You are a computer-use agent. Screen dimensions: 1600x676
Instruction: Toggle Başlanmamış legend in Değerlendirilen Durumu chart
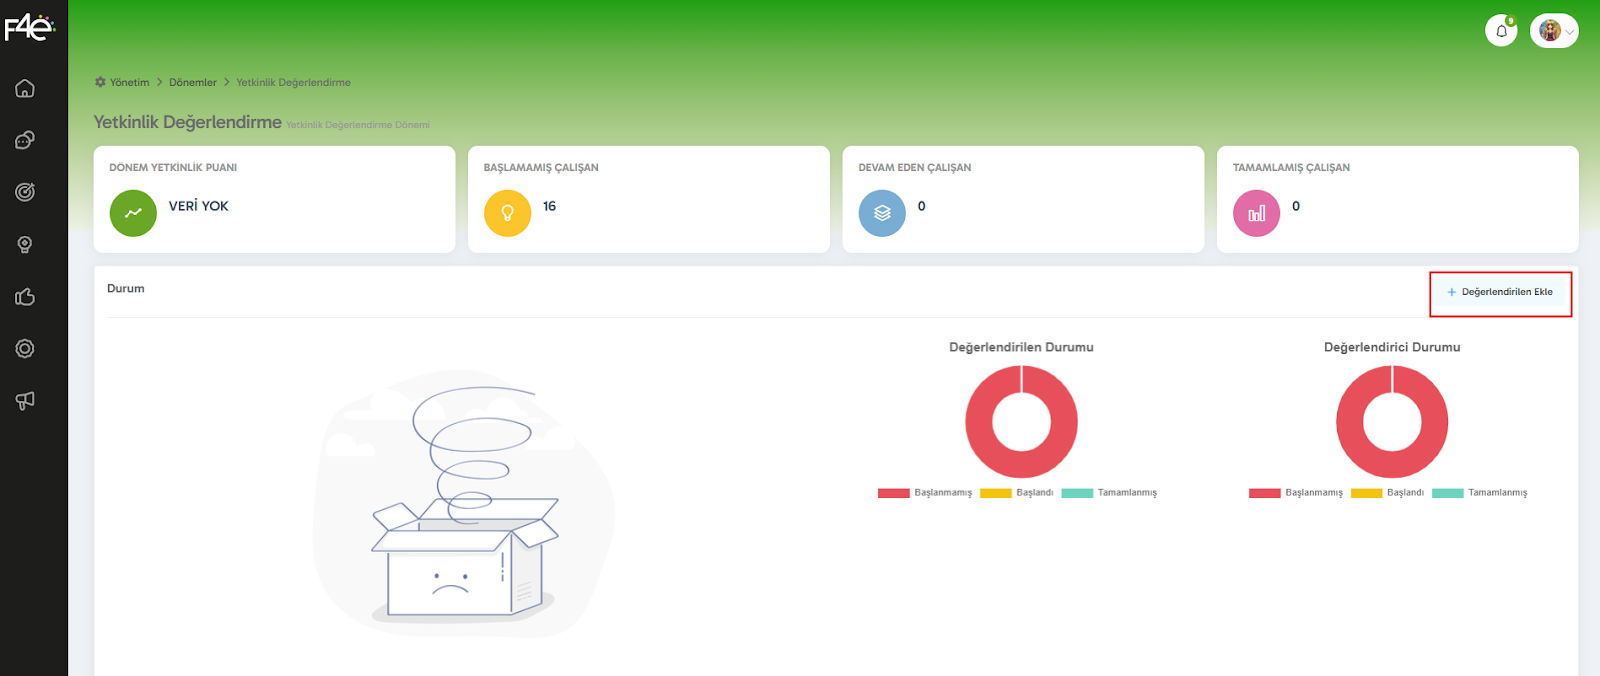(925, 493)
